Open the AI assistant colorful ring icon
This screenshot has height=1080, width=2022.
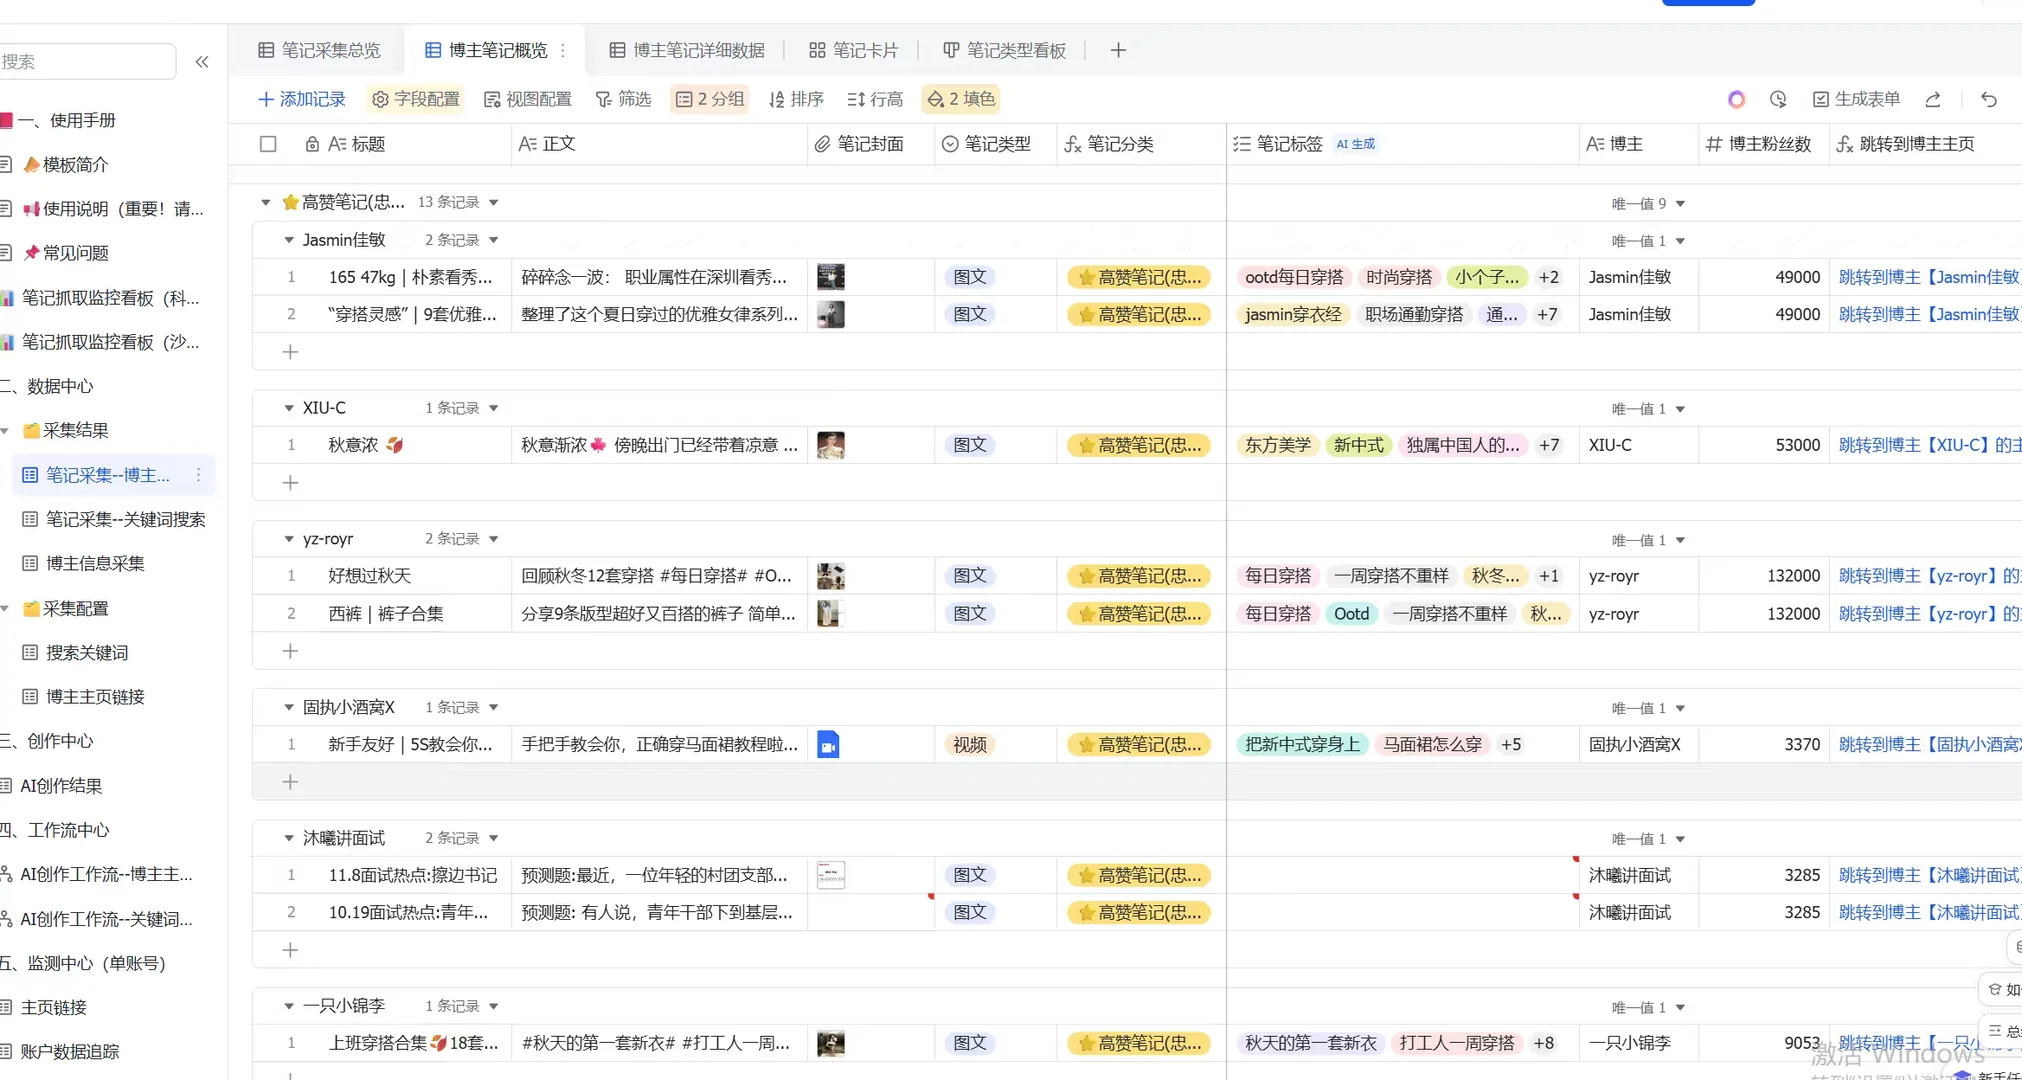(x=1736, y=99)
